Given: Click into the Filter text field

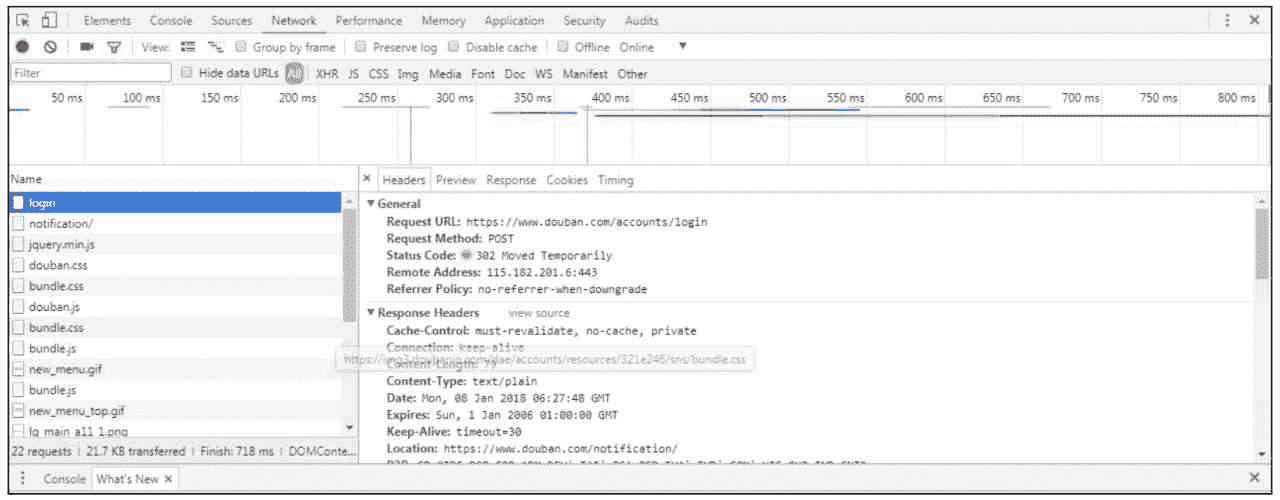Looking at the screenshot, I should coord(90,73).
